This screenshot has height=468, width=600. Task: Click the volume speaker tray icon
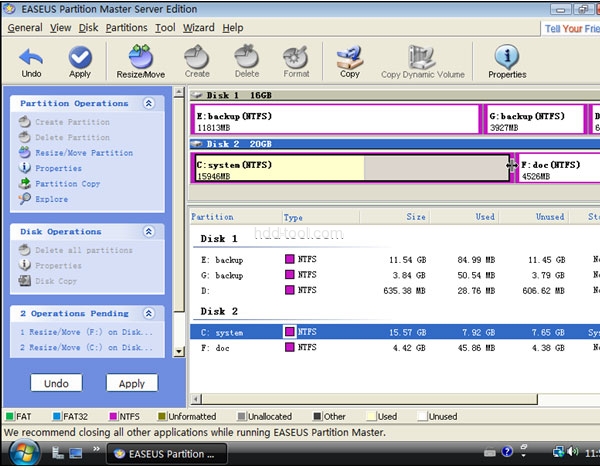click(x=572, y=452)
